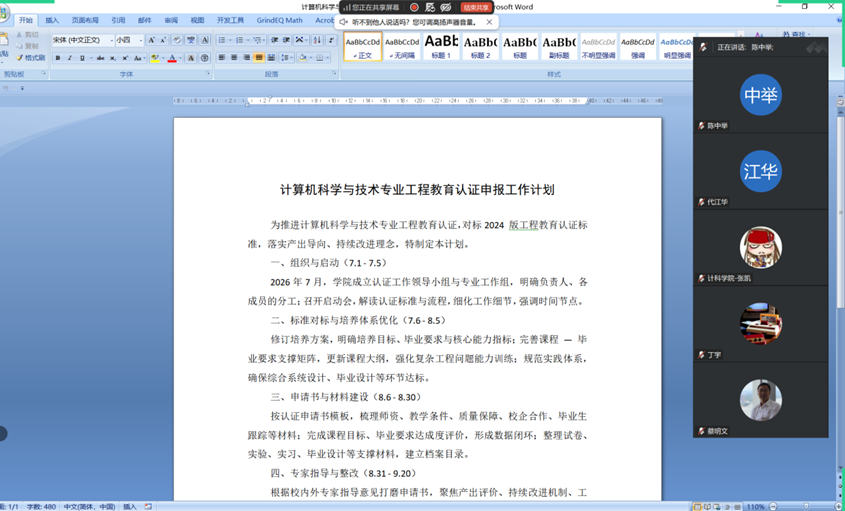
Task: Open the bullet list dropdown arrow
Action: [230, 40]
